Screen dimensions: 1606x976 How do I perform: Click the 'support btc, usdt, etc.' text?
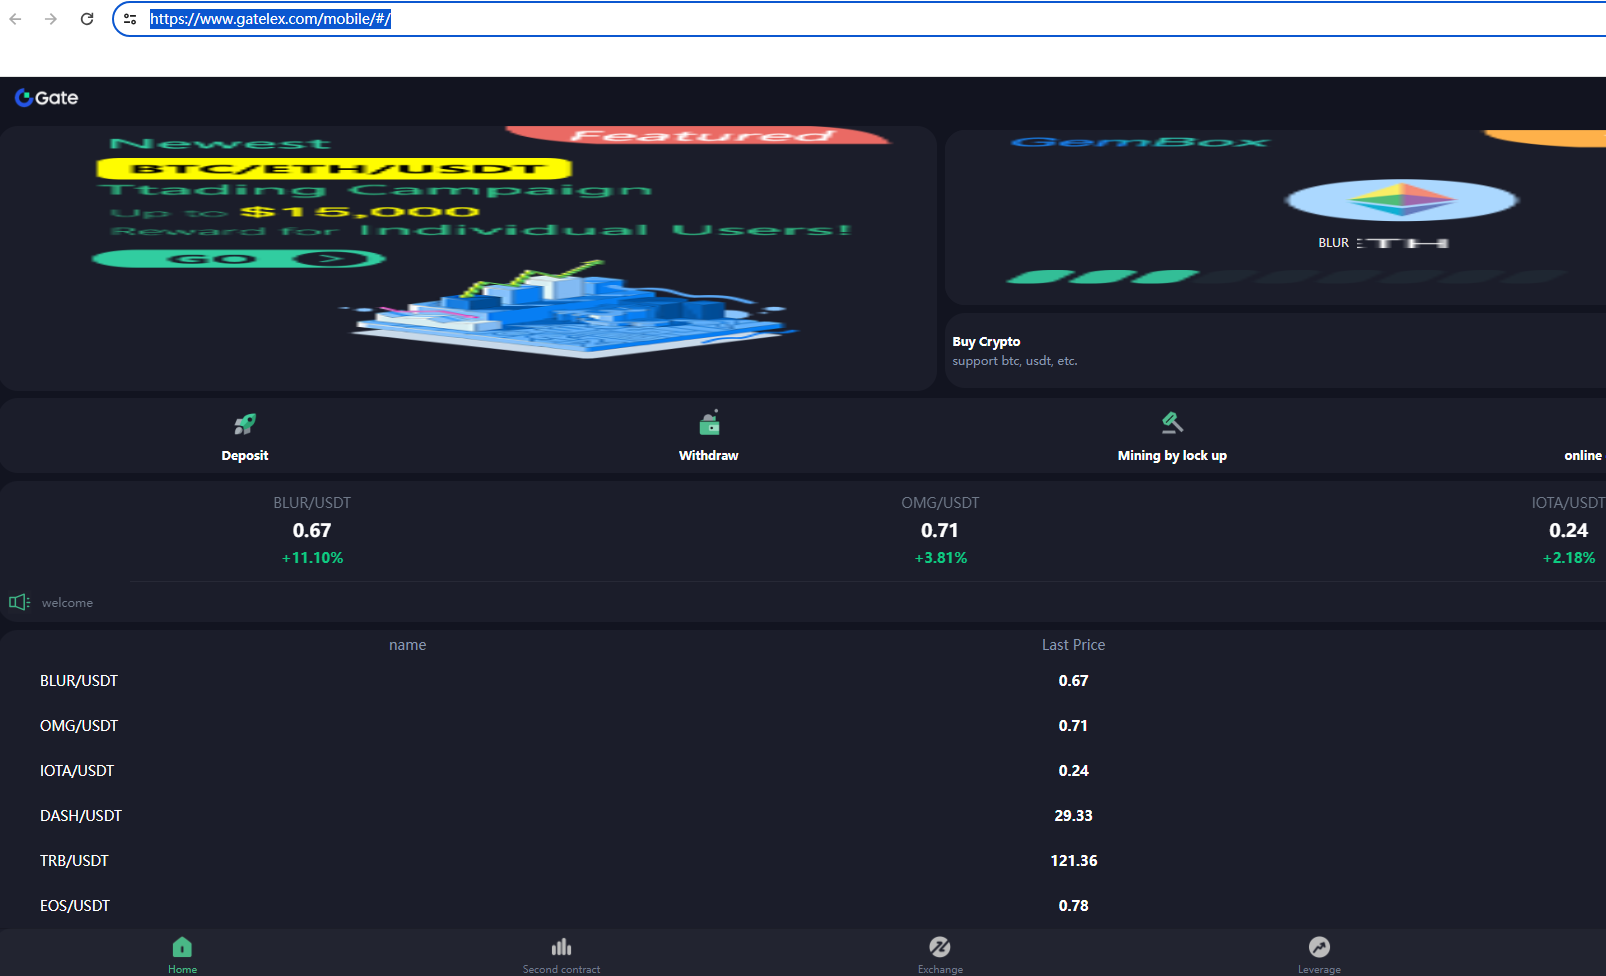click(1015, 361)
